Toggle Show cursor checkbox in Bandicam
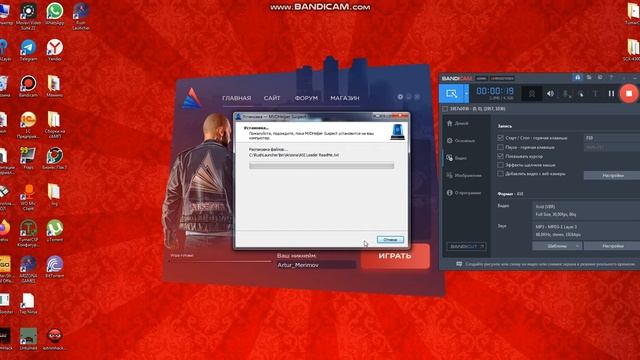This screenshot has height=360, width=640. pyautogui.click(x=500, y=156)
